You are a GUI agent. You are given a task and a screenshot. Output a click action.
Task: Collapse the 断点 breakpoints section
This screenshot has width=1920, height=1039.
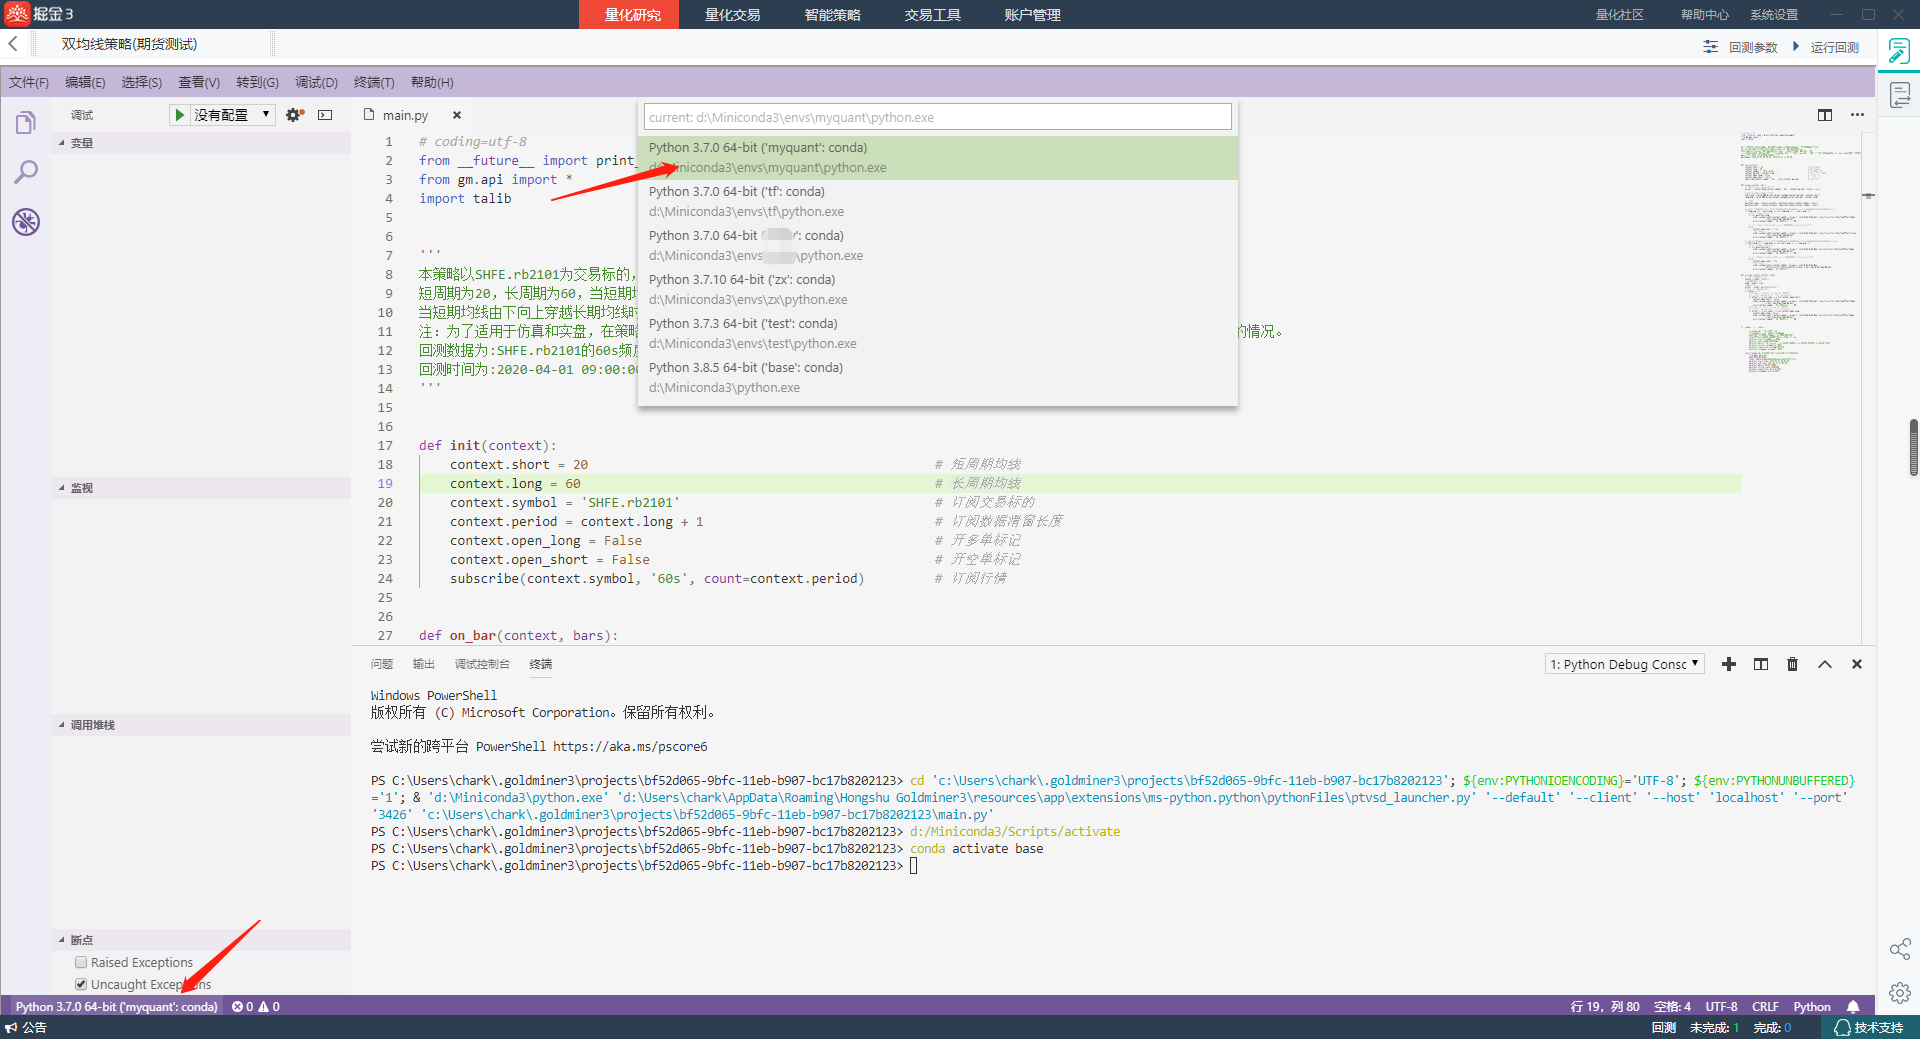(200, 940)
